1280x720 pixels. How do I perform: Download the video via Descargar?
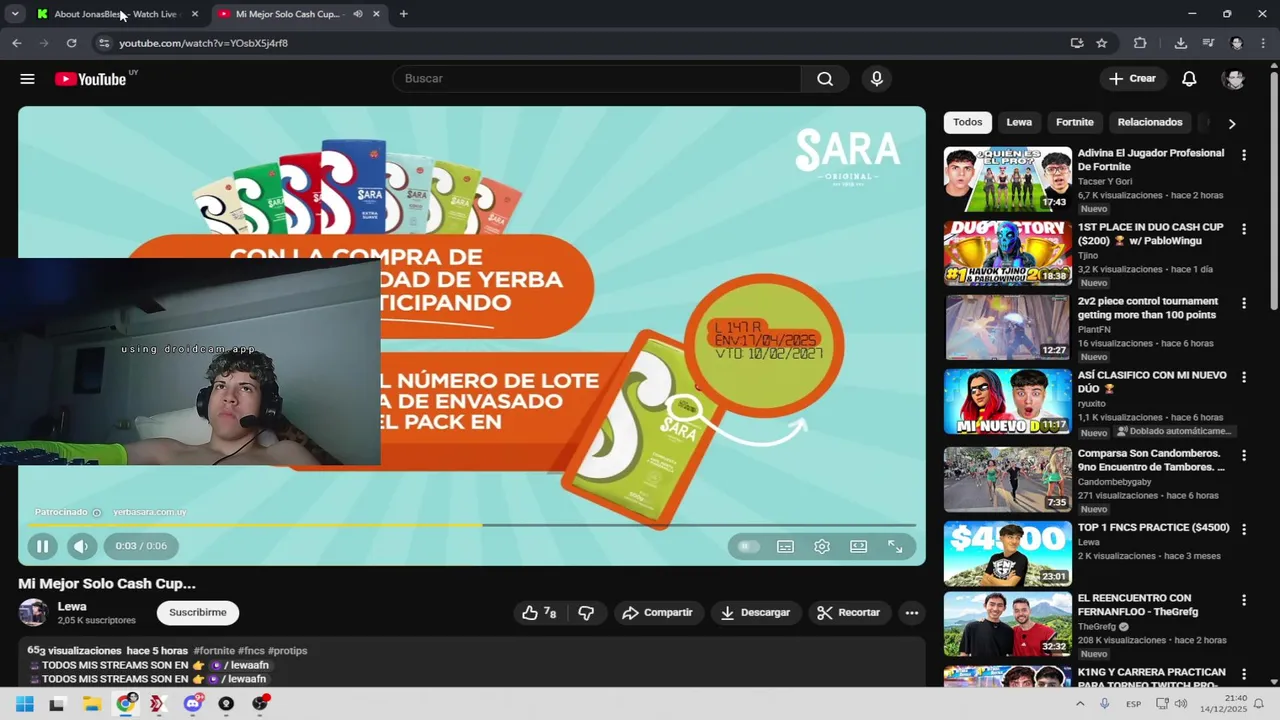(755, 613)
